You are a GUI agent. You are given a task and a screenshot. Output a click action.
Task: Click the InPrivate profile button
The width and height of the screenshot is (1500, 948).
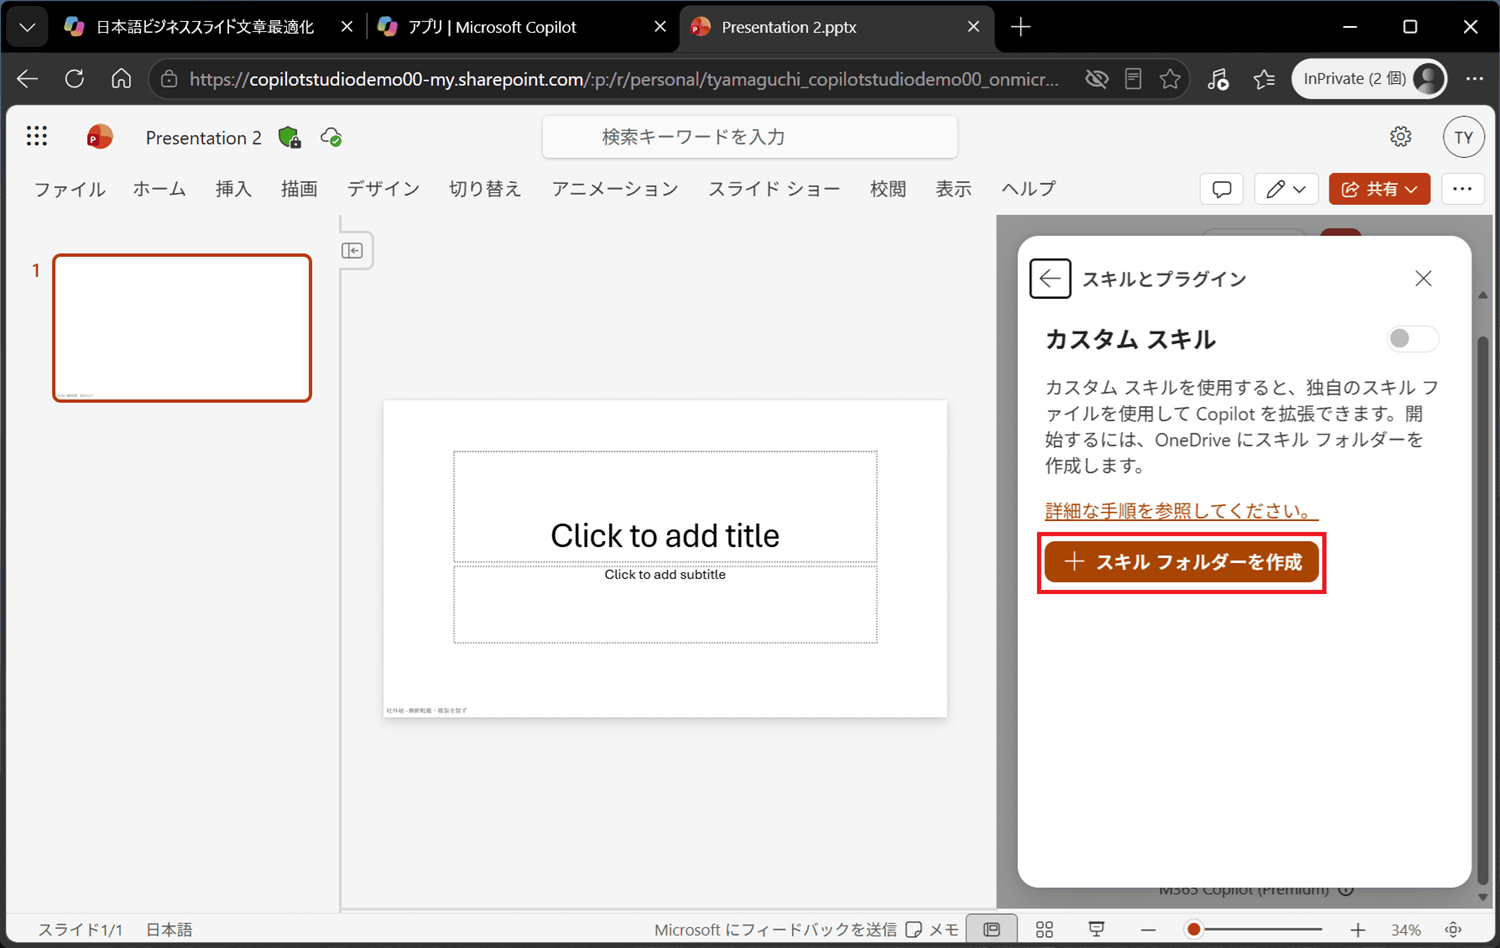click(1370, 79)
